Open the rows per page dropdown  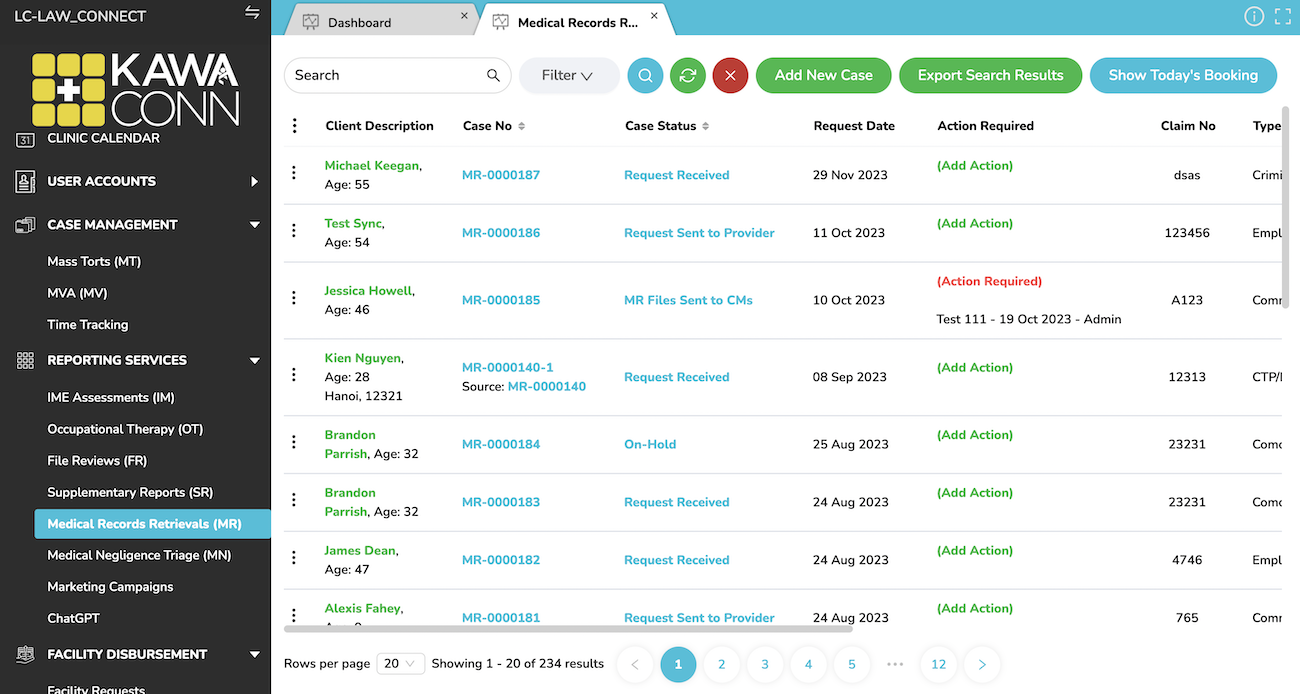pyautogui.click(x=401, y=663)
